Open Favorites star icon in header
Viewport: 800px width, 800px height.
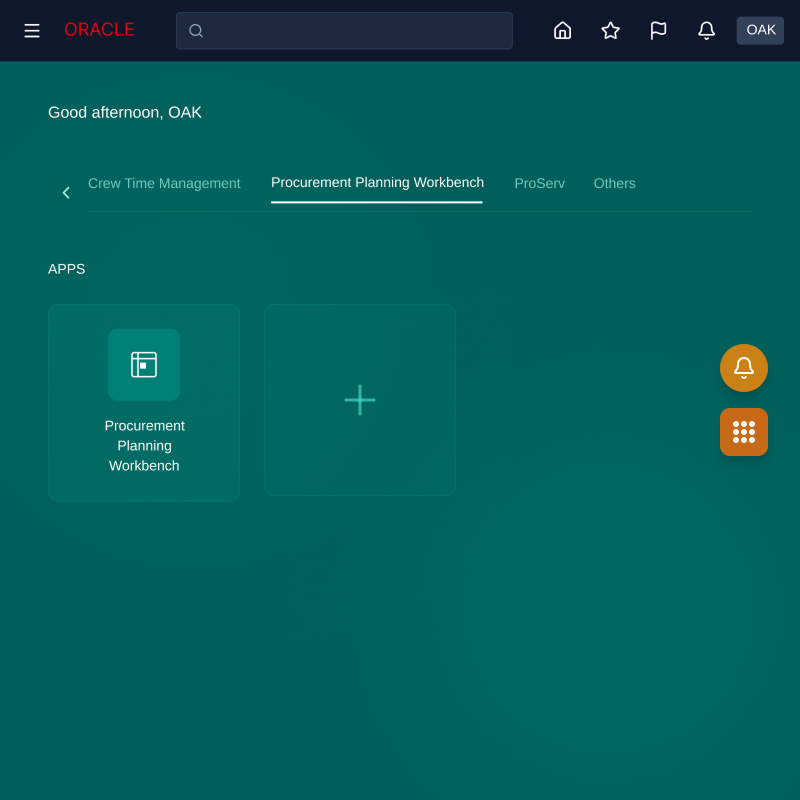point(610,31)
